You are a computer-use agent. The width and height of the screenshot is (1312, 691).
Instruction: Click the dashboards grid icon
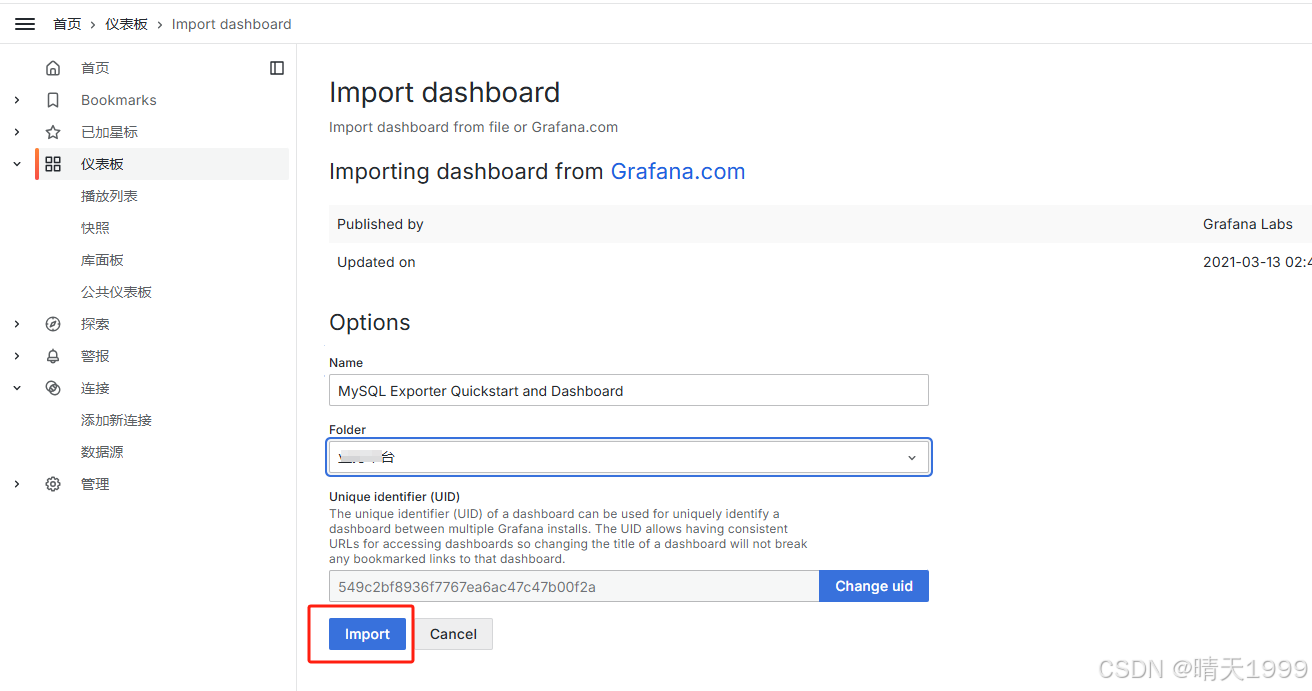[53, 164]
